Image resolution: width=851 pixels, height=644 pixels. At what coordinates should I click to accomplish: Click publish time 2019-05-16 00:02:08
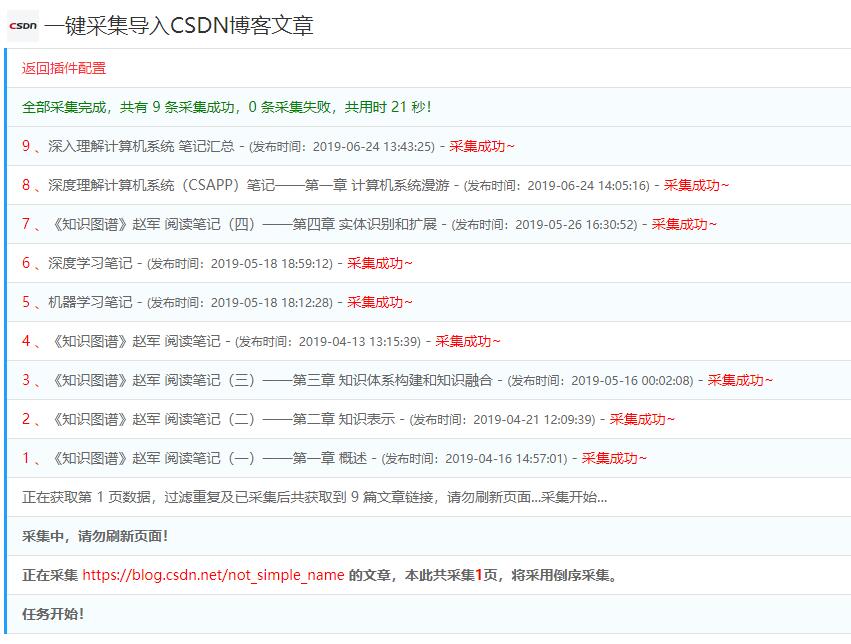630,381
